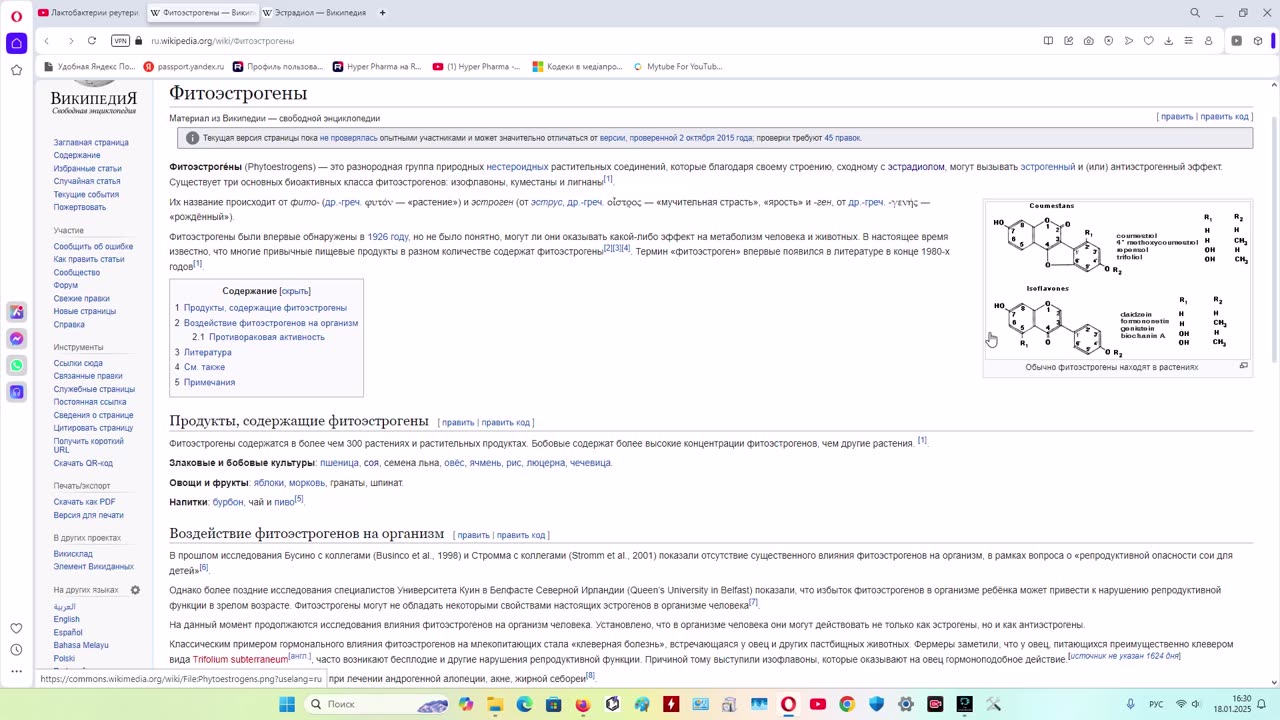Go to contents item Противораковая активность
Viewport: 1280px width, 720px height.
point(267,337)
